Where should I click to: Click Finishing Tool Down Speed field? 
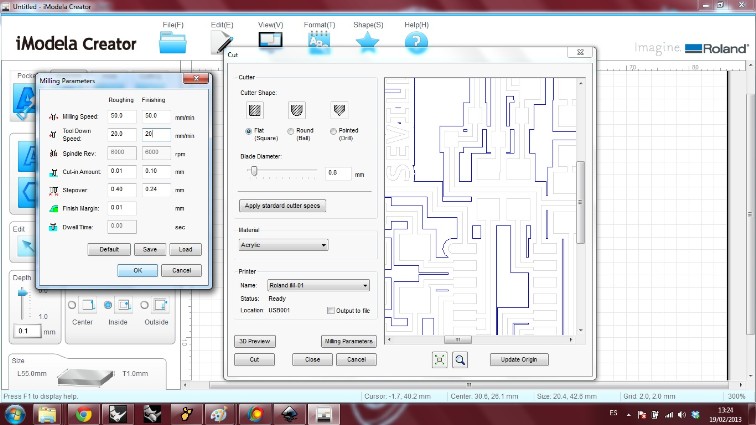(156, 134)
